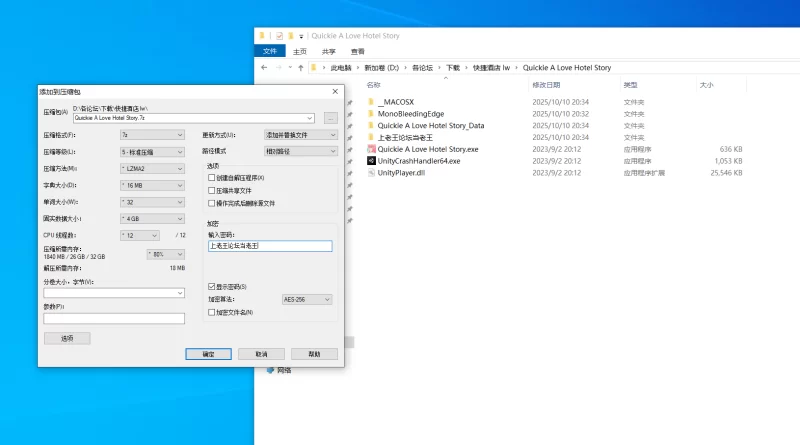This screenshot has width=800, height=445.
Task: Browse for archive path with the … button
Action: 331,118
